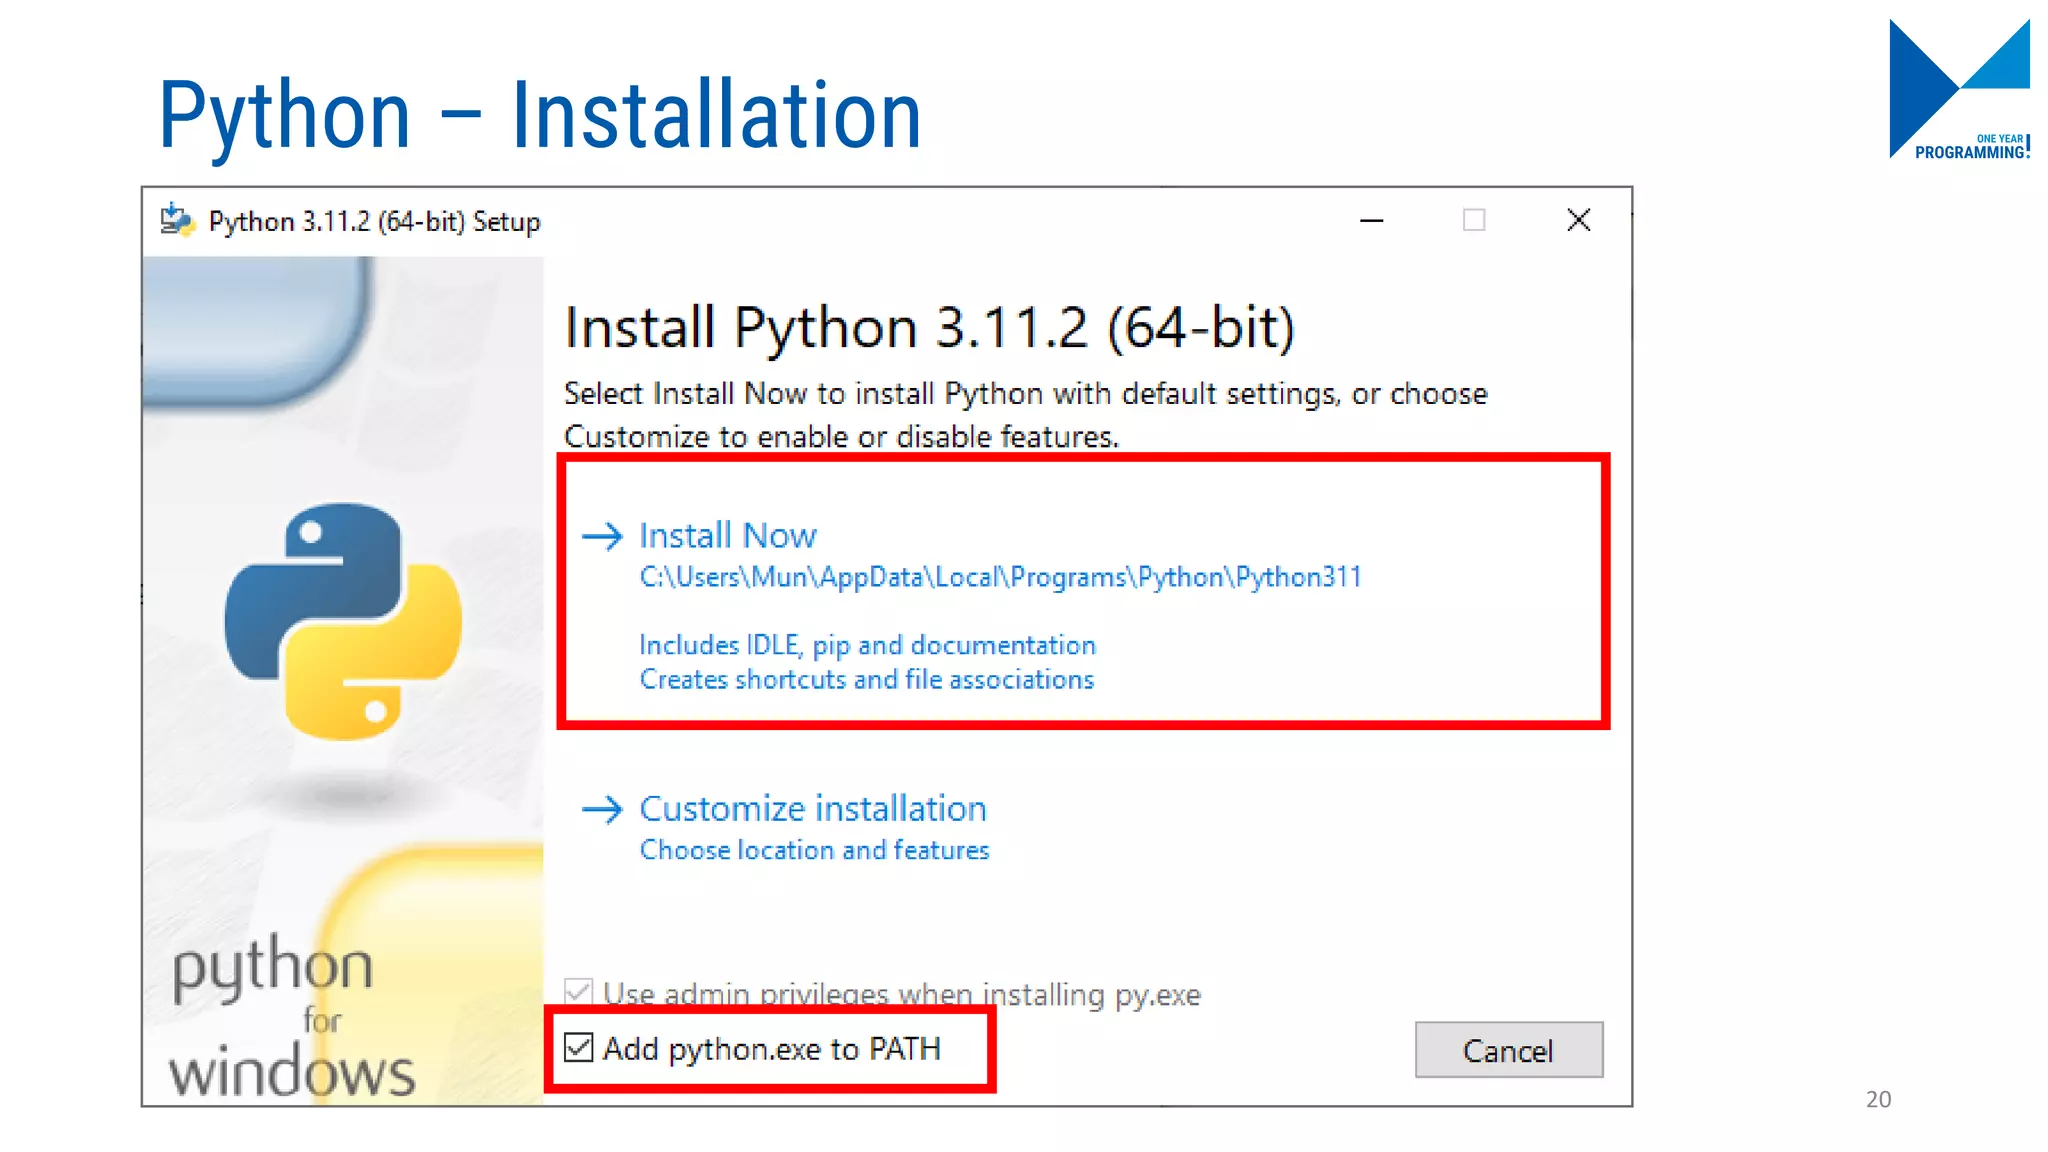Image resolution: width=2048 pixels, height=1152 pixels.
Task: Click the Install Now arrow icon
Action: [x=602, y=536]
